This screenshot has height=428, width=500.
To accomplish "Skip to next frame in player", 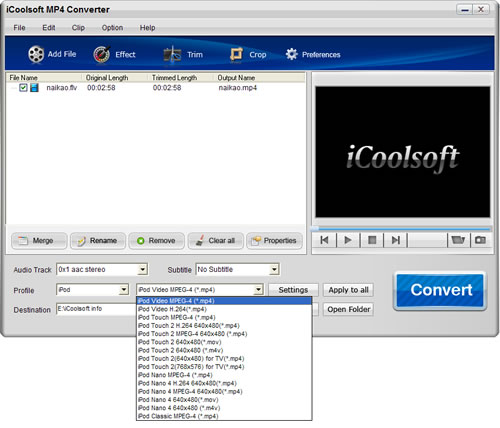I will [395, 240].
